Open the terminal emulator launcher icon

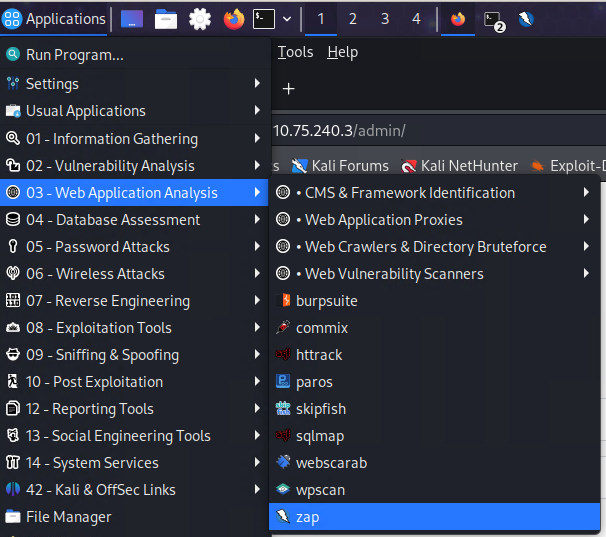point(264,19)
